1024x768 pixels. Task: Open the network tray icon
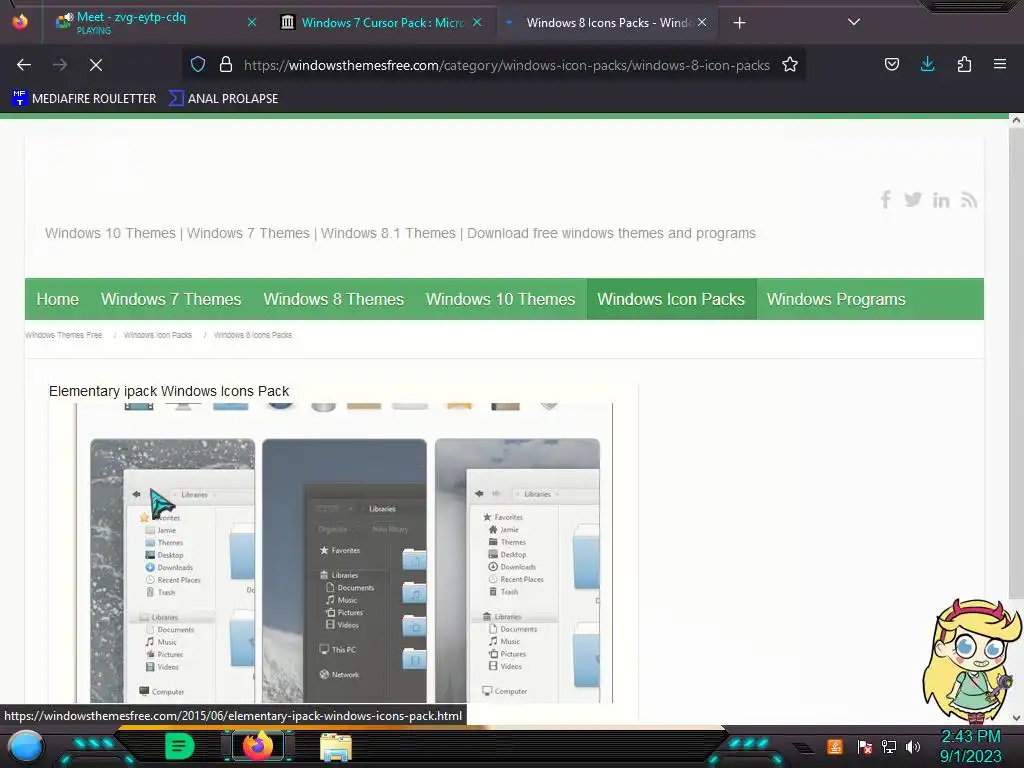pos(889,746)
